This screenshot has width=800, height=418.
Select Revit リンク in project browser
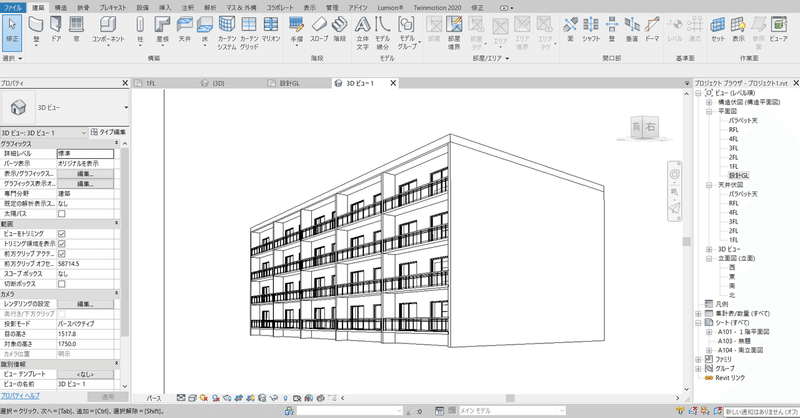point(730,378)
